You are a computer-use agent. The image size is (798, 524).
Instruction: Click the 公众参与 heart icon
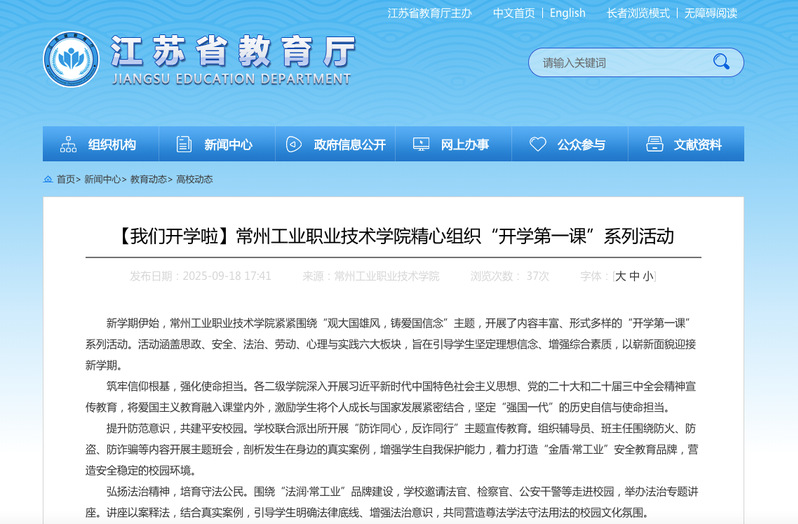(538, 144)
